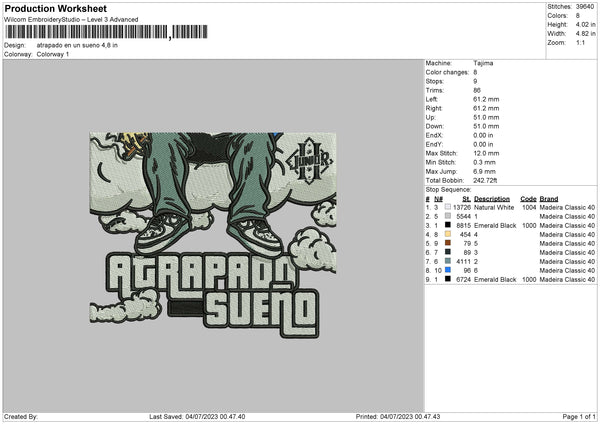This screenshot has width=600, height=424.
Task: Click the Zoom value 1:1
Action: coord(580,42)
